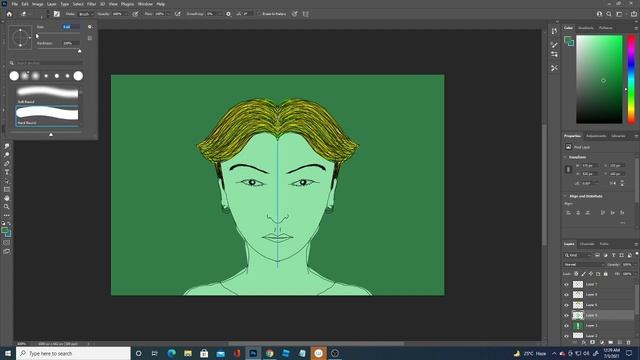Switch to the Libraries tab
Viewport: 640px width, 360px height.
[618, 136]
